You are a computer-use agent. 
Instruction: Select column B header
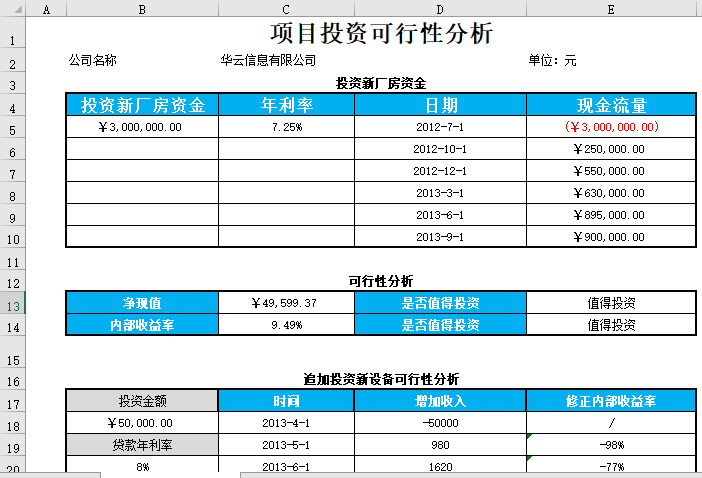pos(141,8)
